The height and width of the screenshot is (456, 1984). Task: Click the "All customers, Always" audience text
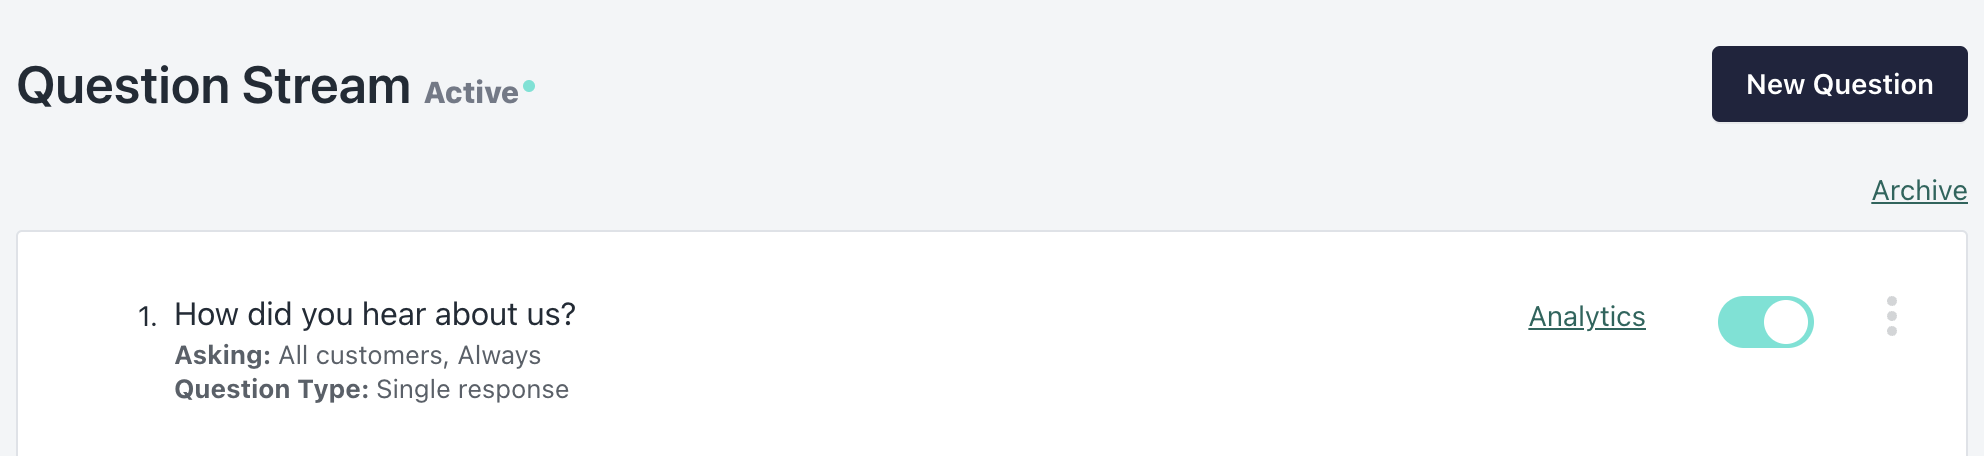pyautogui.click(x=410, y=355)
